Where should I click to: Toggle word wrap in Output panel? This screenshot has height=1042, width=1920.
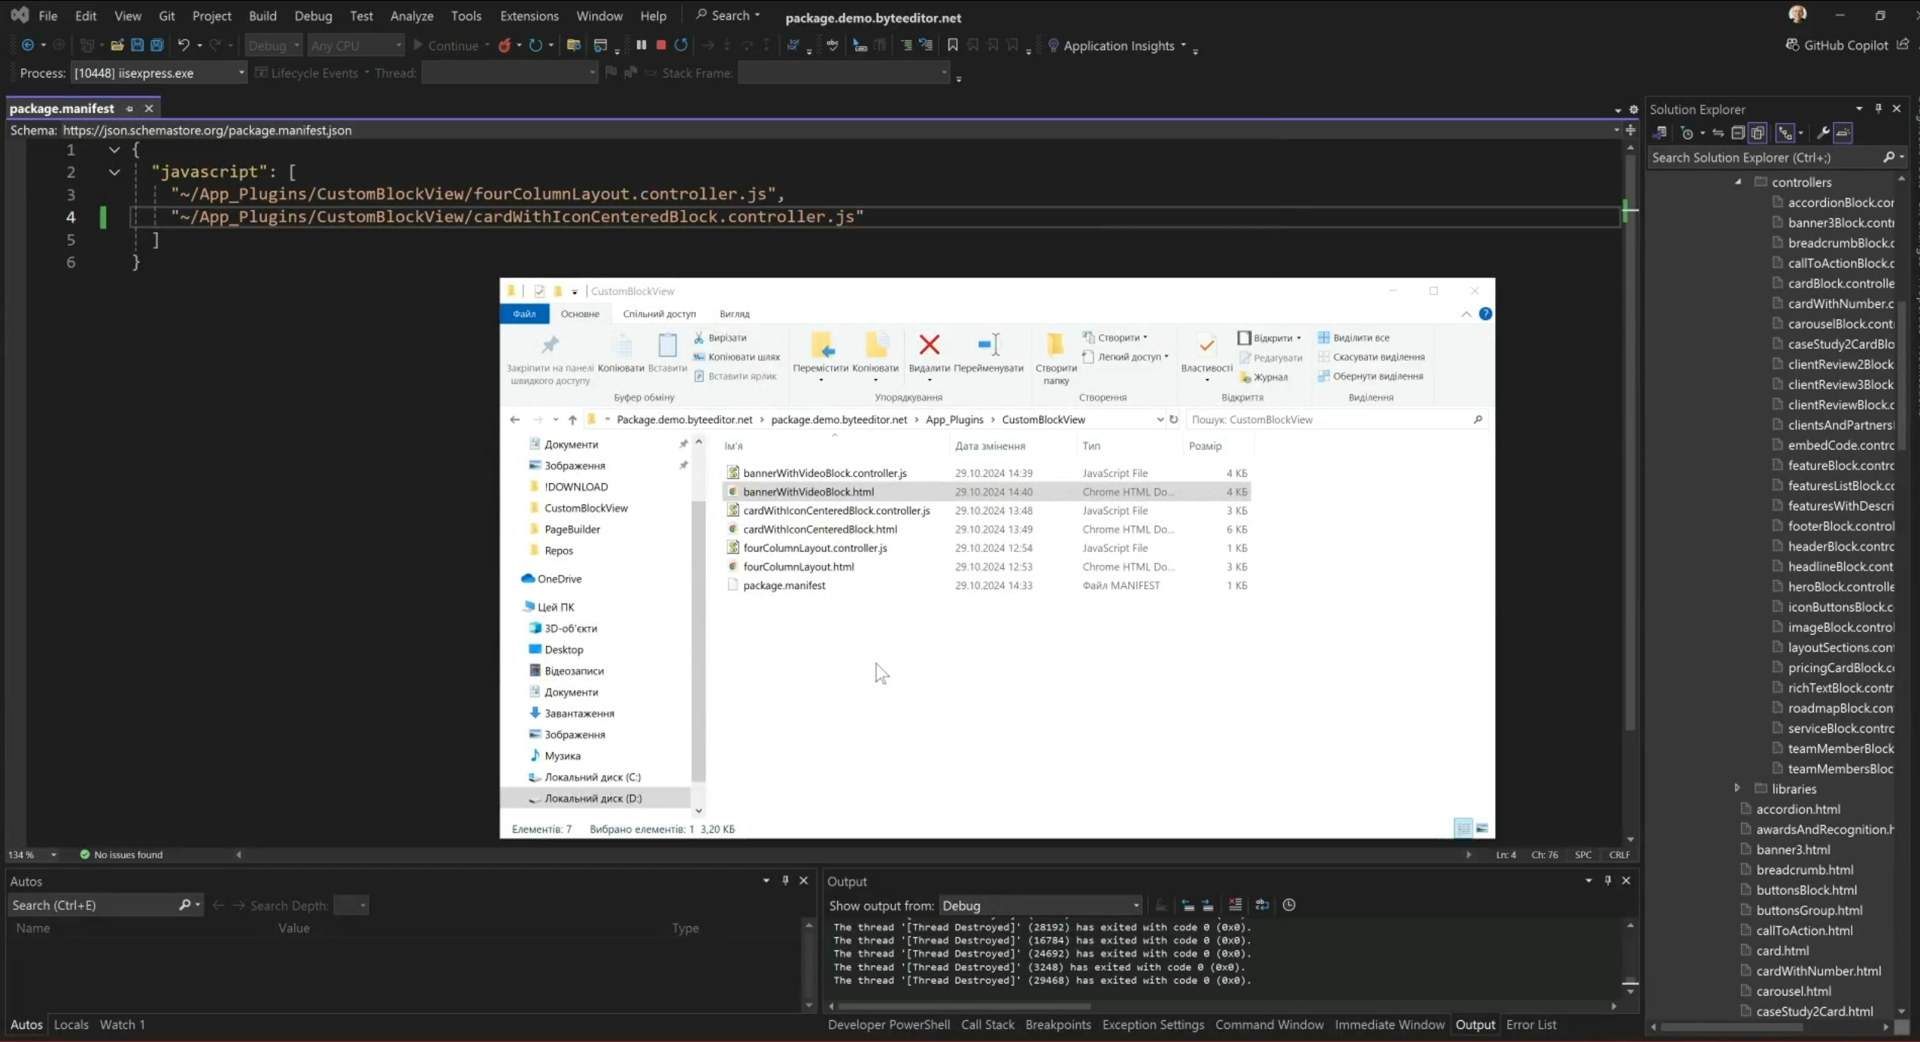(1262, 905)
